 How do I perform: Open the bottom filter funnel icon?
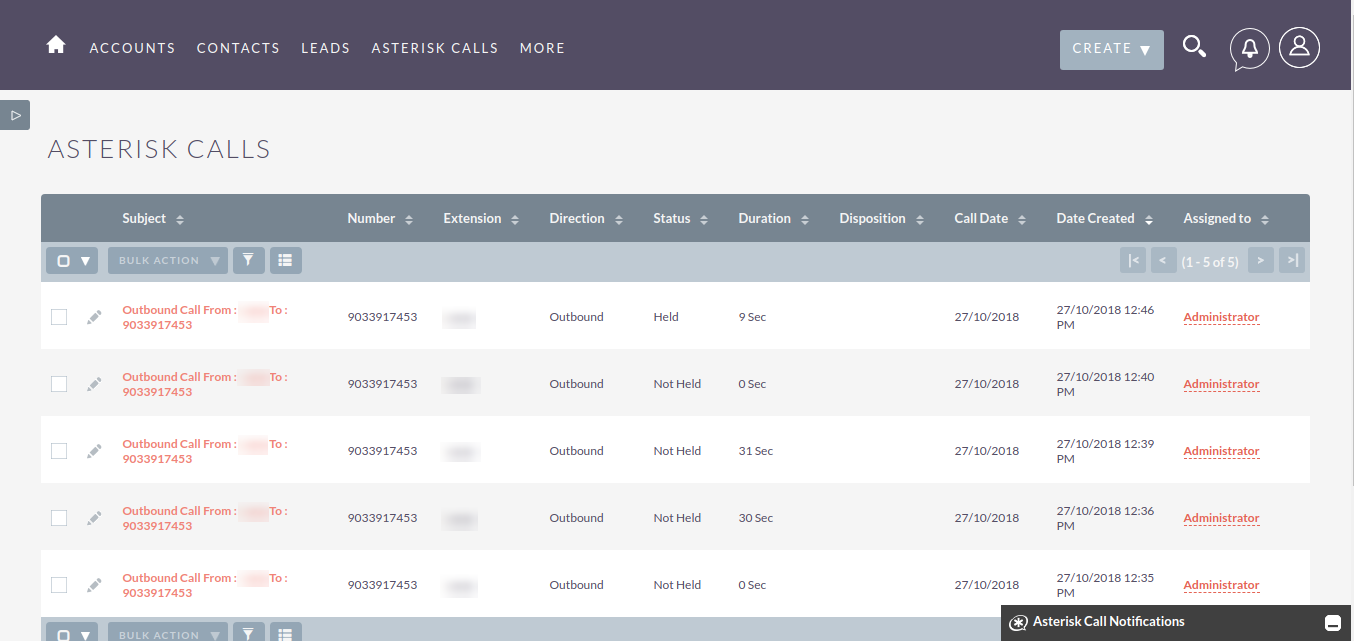click(248, 632)
